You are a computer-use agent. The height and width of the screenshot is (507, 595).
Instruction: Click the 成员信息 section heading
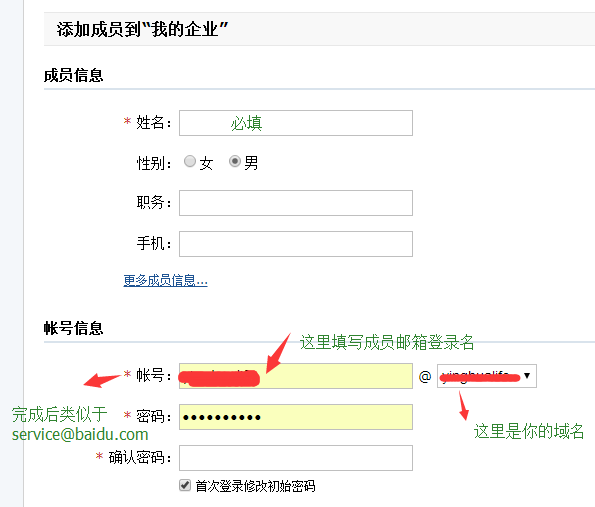pyautogui.click(x=74, y=75)
